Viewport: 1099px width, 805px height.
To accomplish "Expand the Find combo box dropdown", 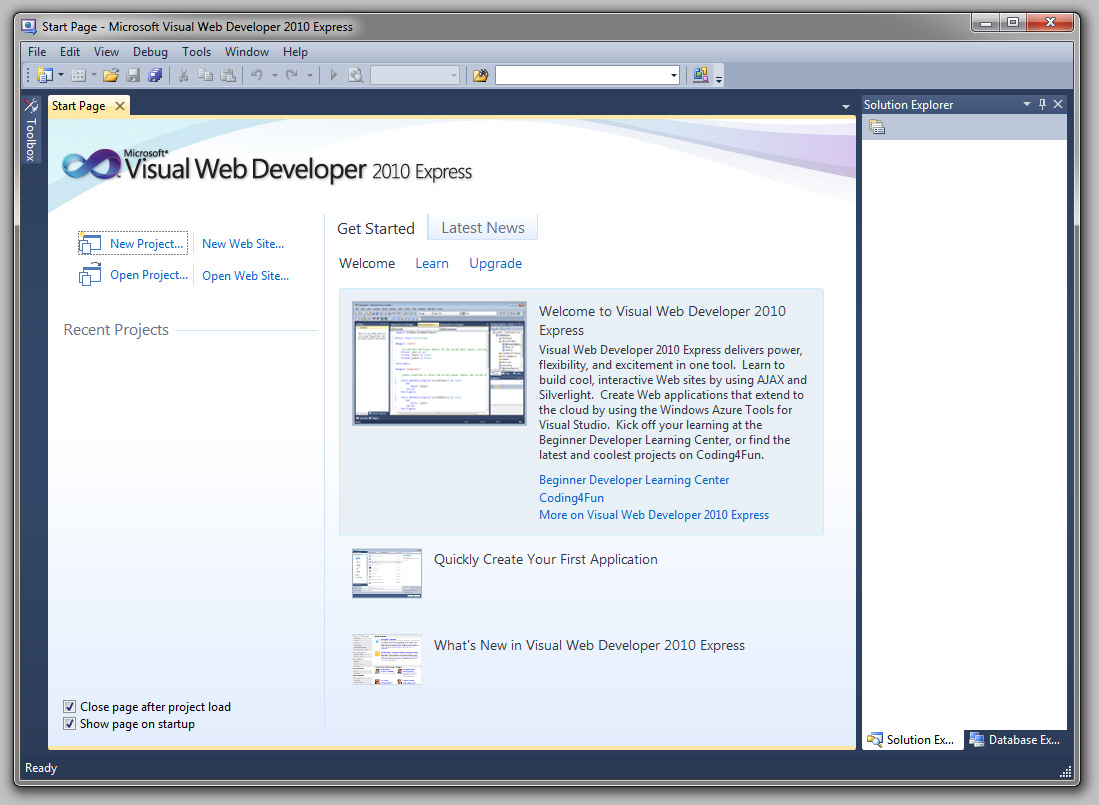I will 674,75.
